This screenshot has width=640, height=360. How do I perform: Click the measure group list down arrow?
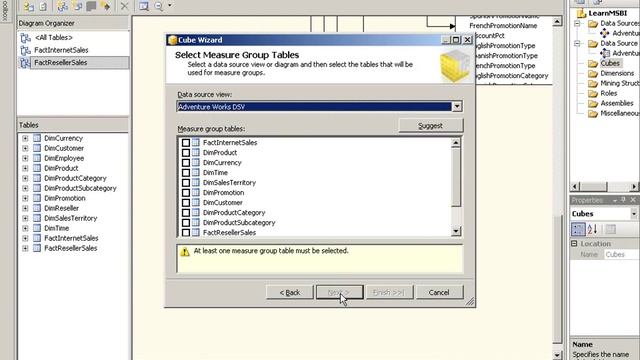point(456,231)
